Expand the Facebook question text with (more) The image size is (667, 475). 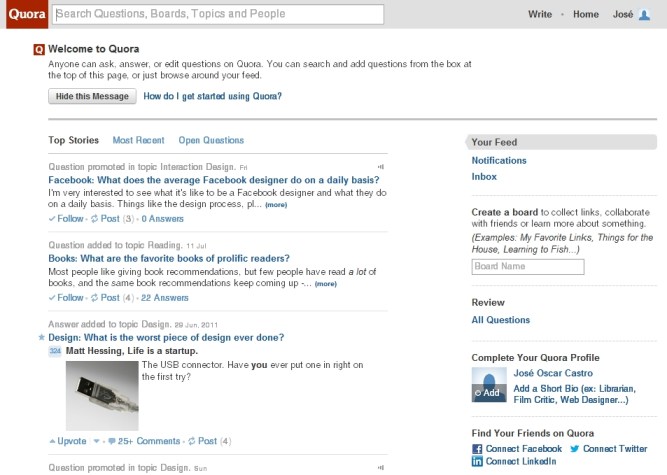276,205
